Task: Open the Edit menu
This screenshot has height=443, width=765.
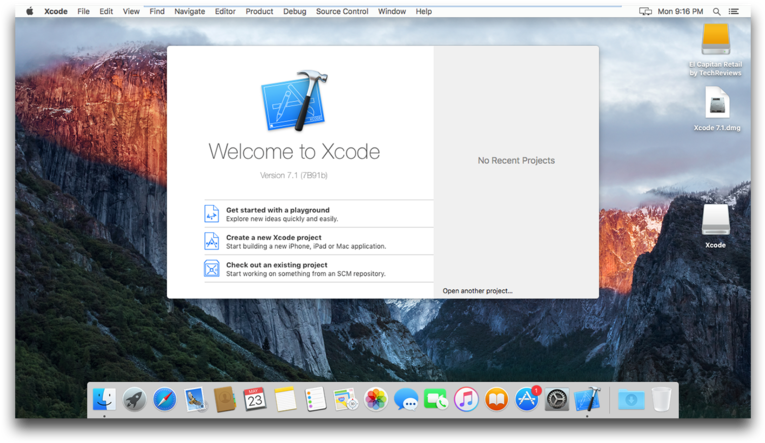Action: pos(106,11)
